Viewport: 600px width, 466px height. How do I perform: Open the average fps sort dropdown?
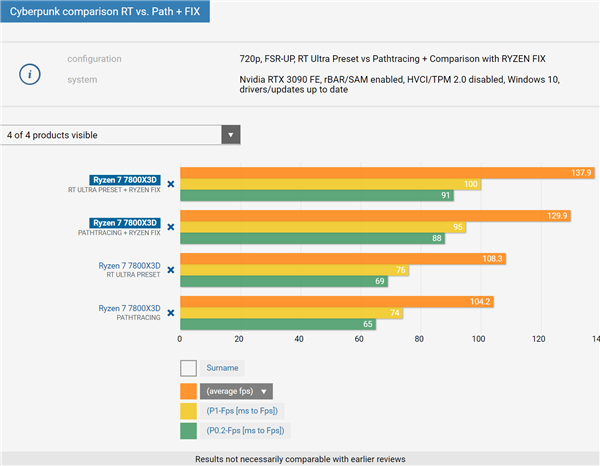237,391
